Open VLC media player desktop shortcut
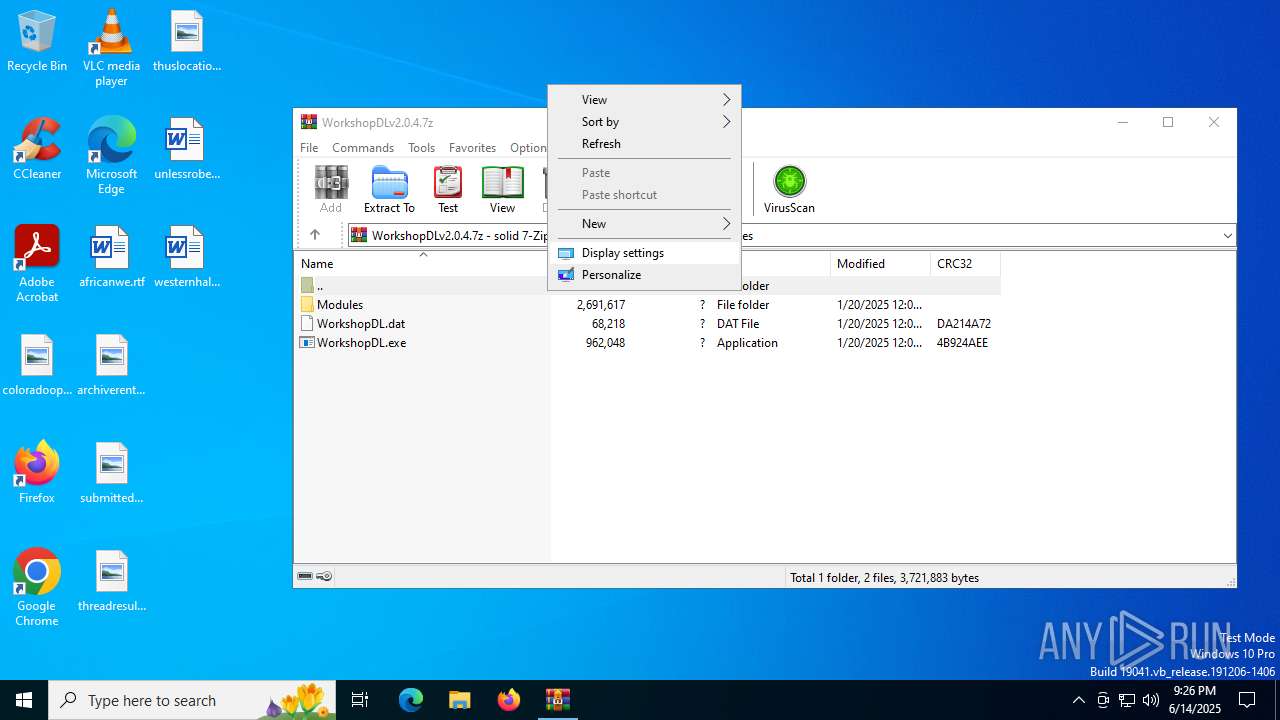The width and height of the screenshot is (1280, 720). click(111, 47)
